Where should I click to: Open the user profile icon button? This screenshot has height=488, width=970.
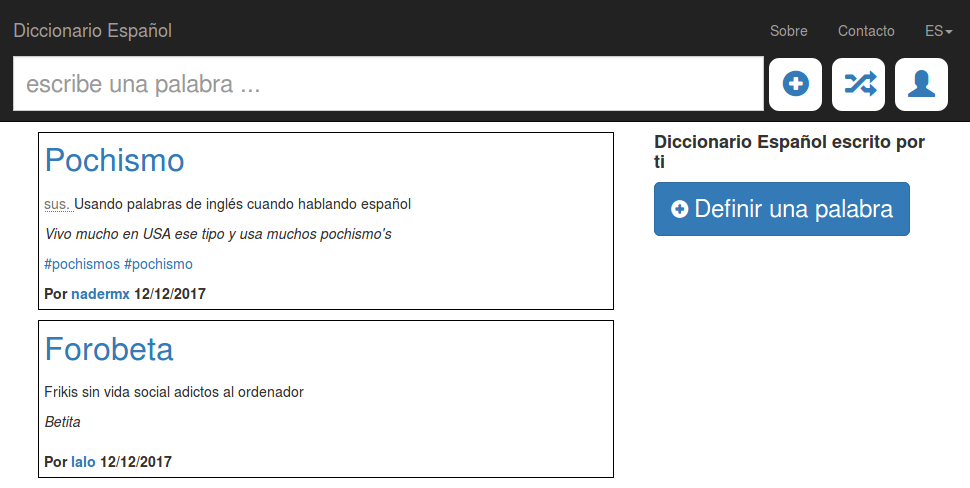pos(921,84)
